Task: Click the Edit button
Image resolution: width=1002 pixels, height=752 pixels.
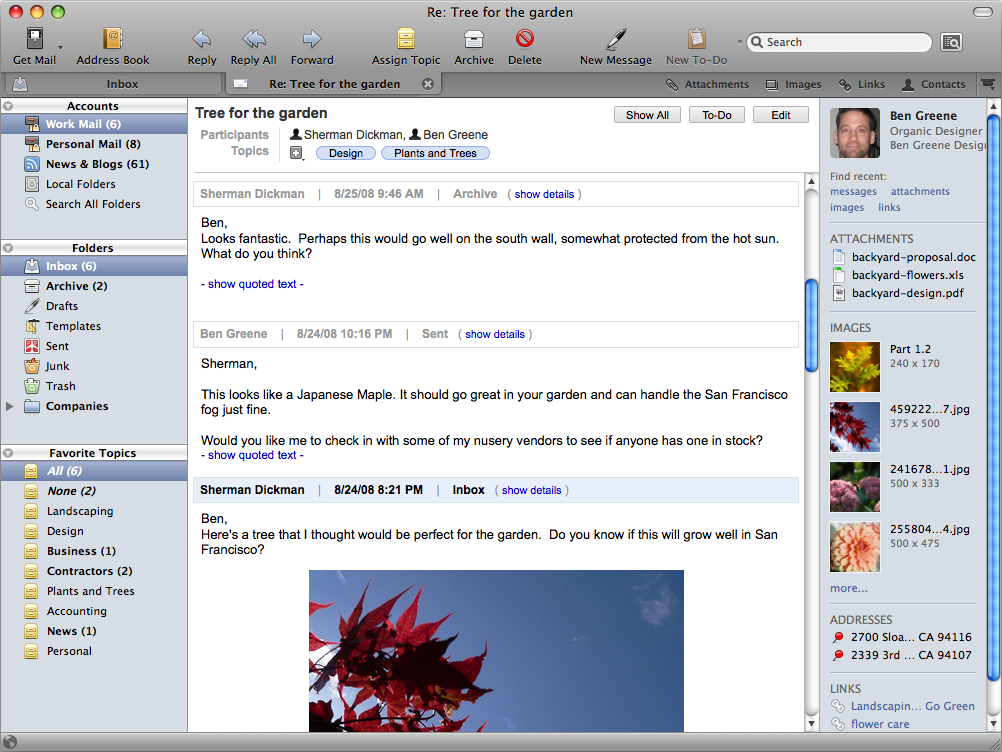Action: click(x=781, y=115)
